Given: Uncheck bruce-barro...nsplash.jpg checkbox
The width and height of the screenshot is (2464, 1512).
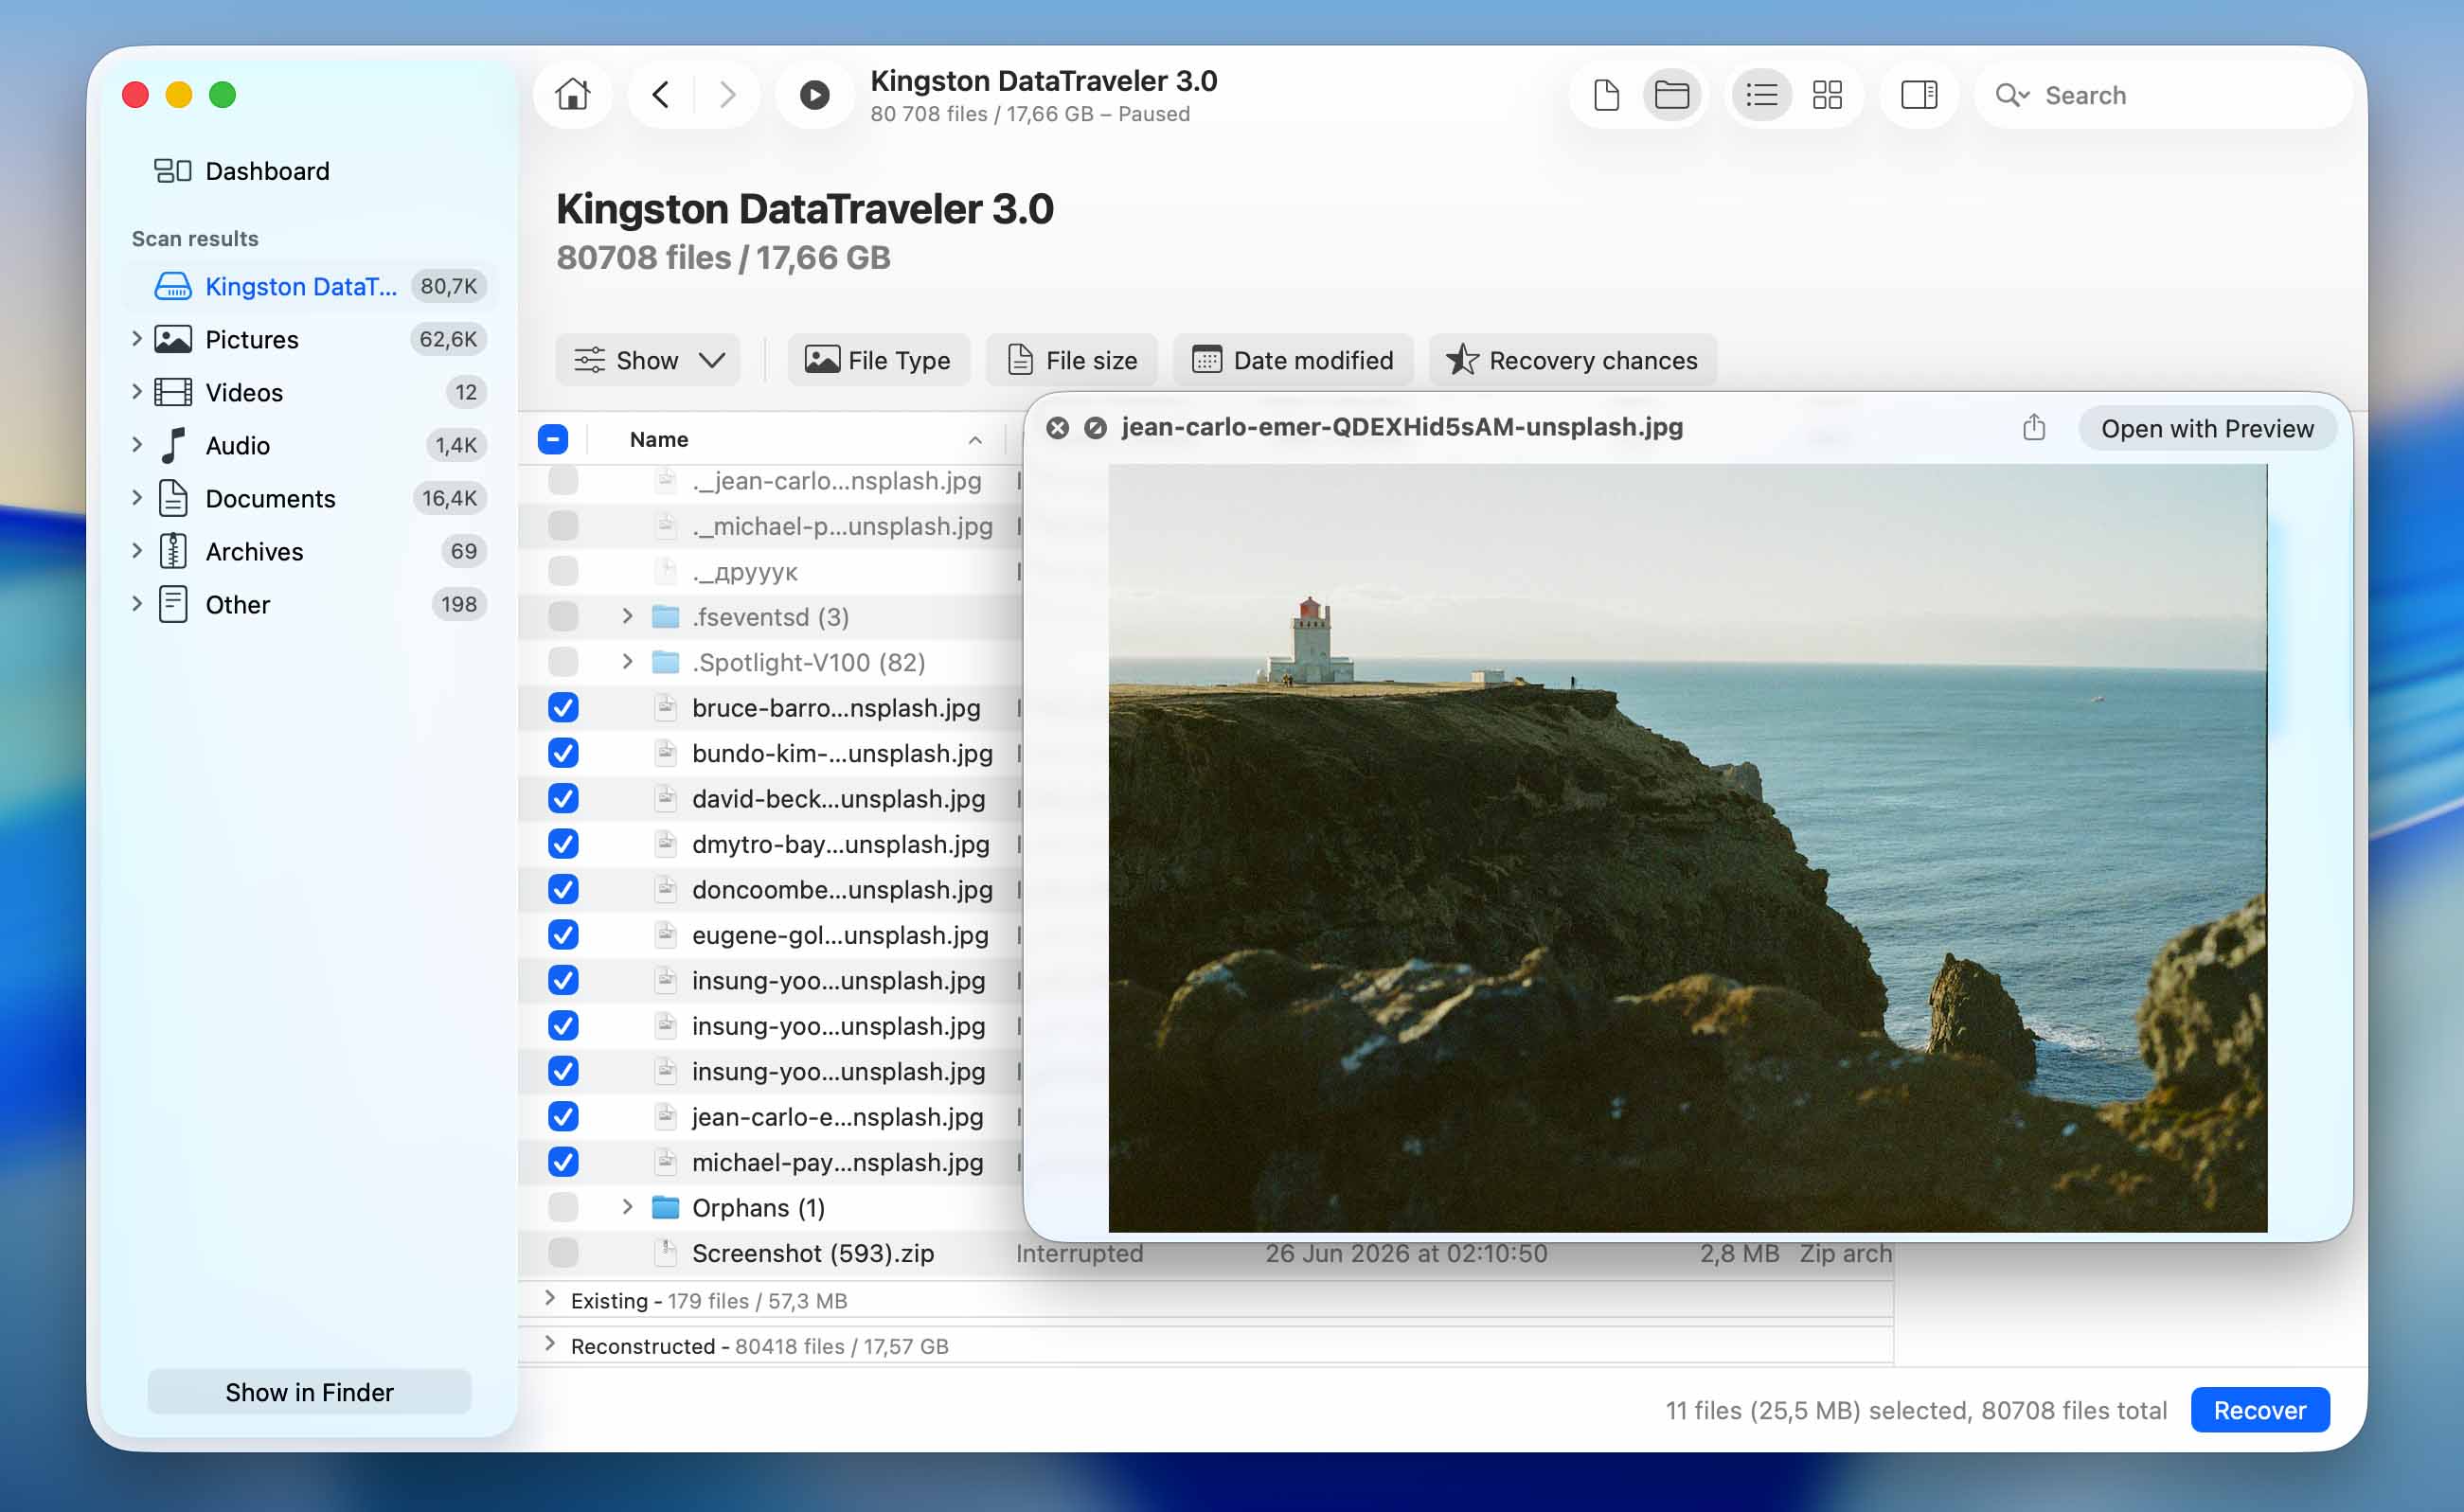Looking at the screenshot, I should coord(563,708).
